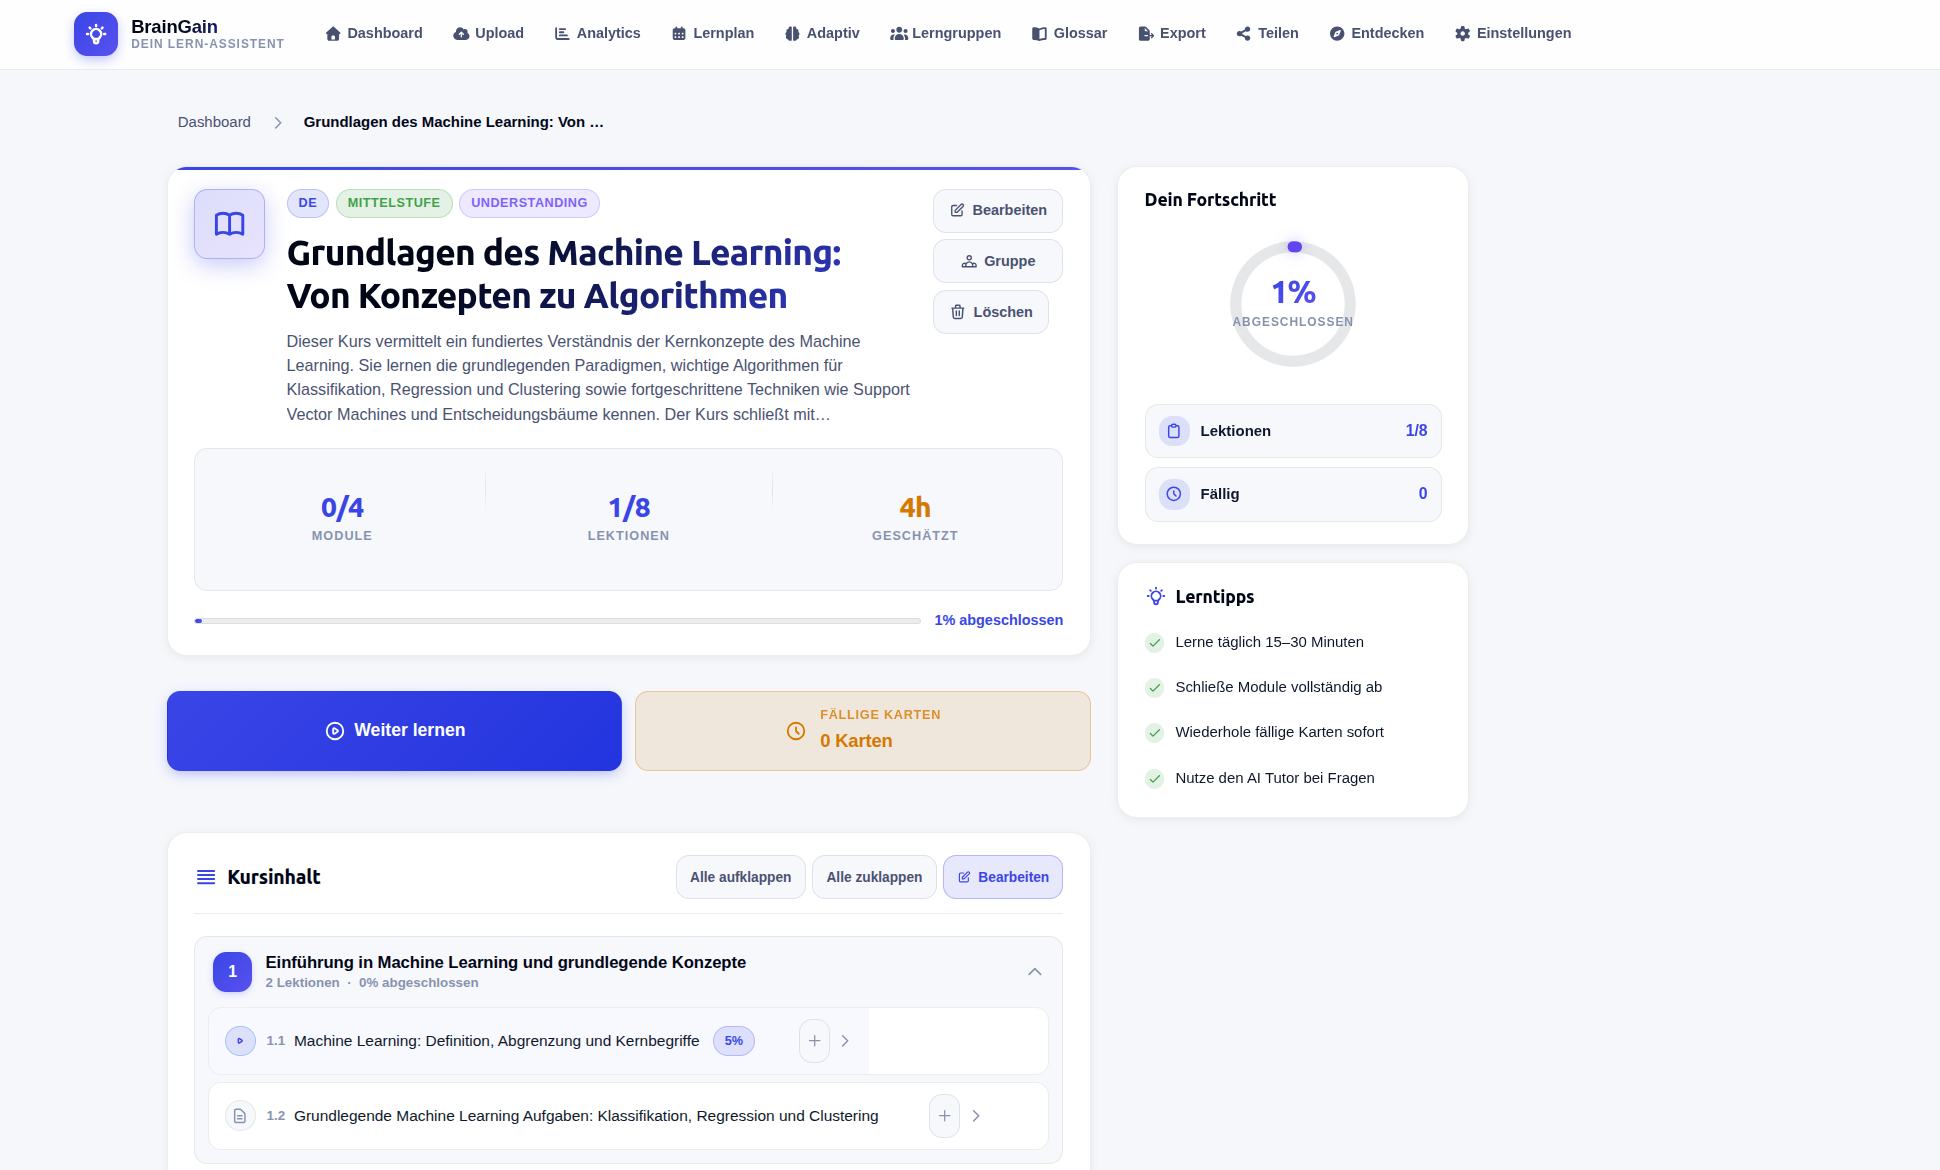Click Alle zuklappen button

[x=875, y=877]
